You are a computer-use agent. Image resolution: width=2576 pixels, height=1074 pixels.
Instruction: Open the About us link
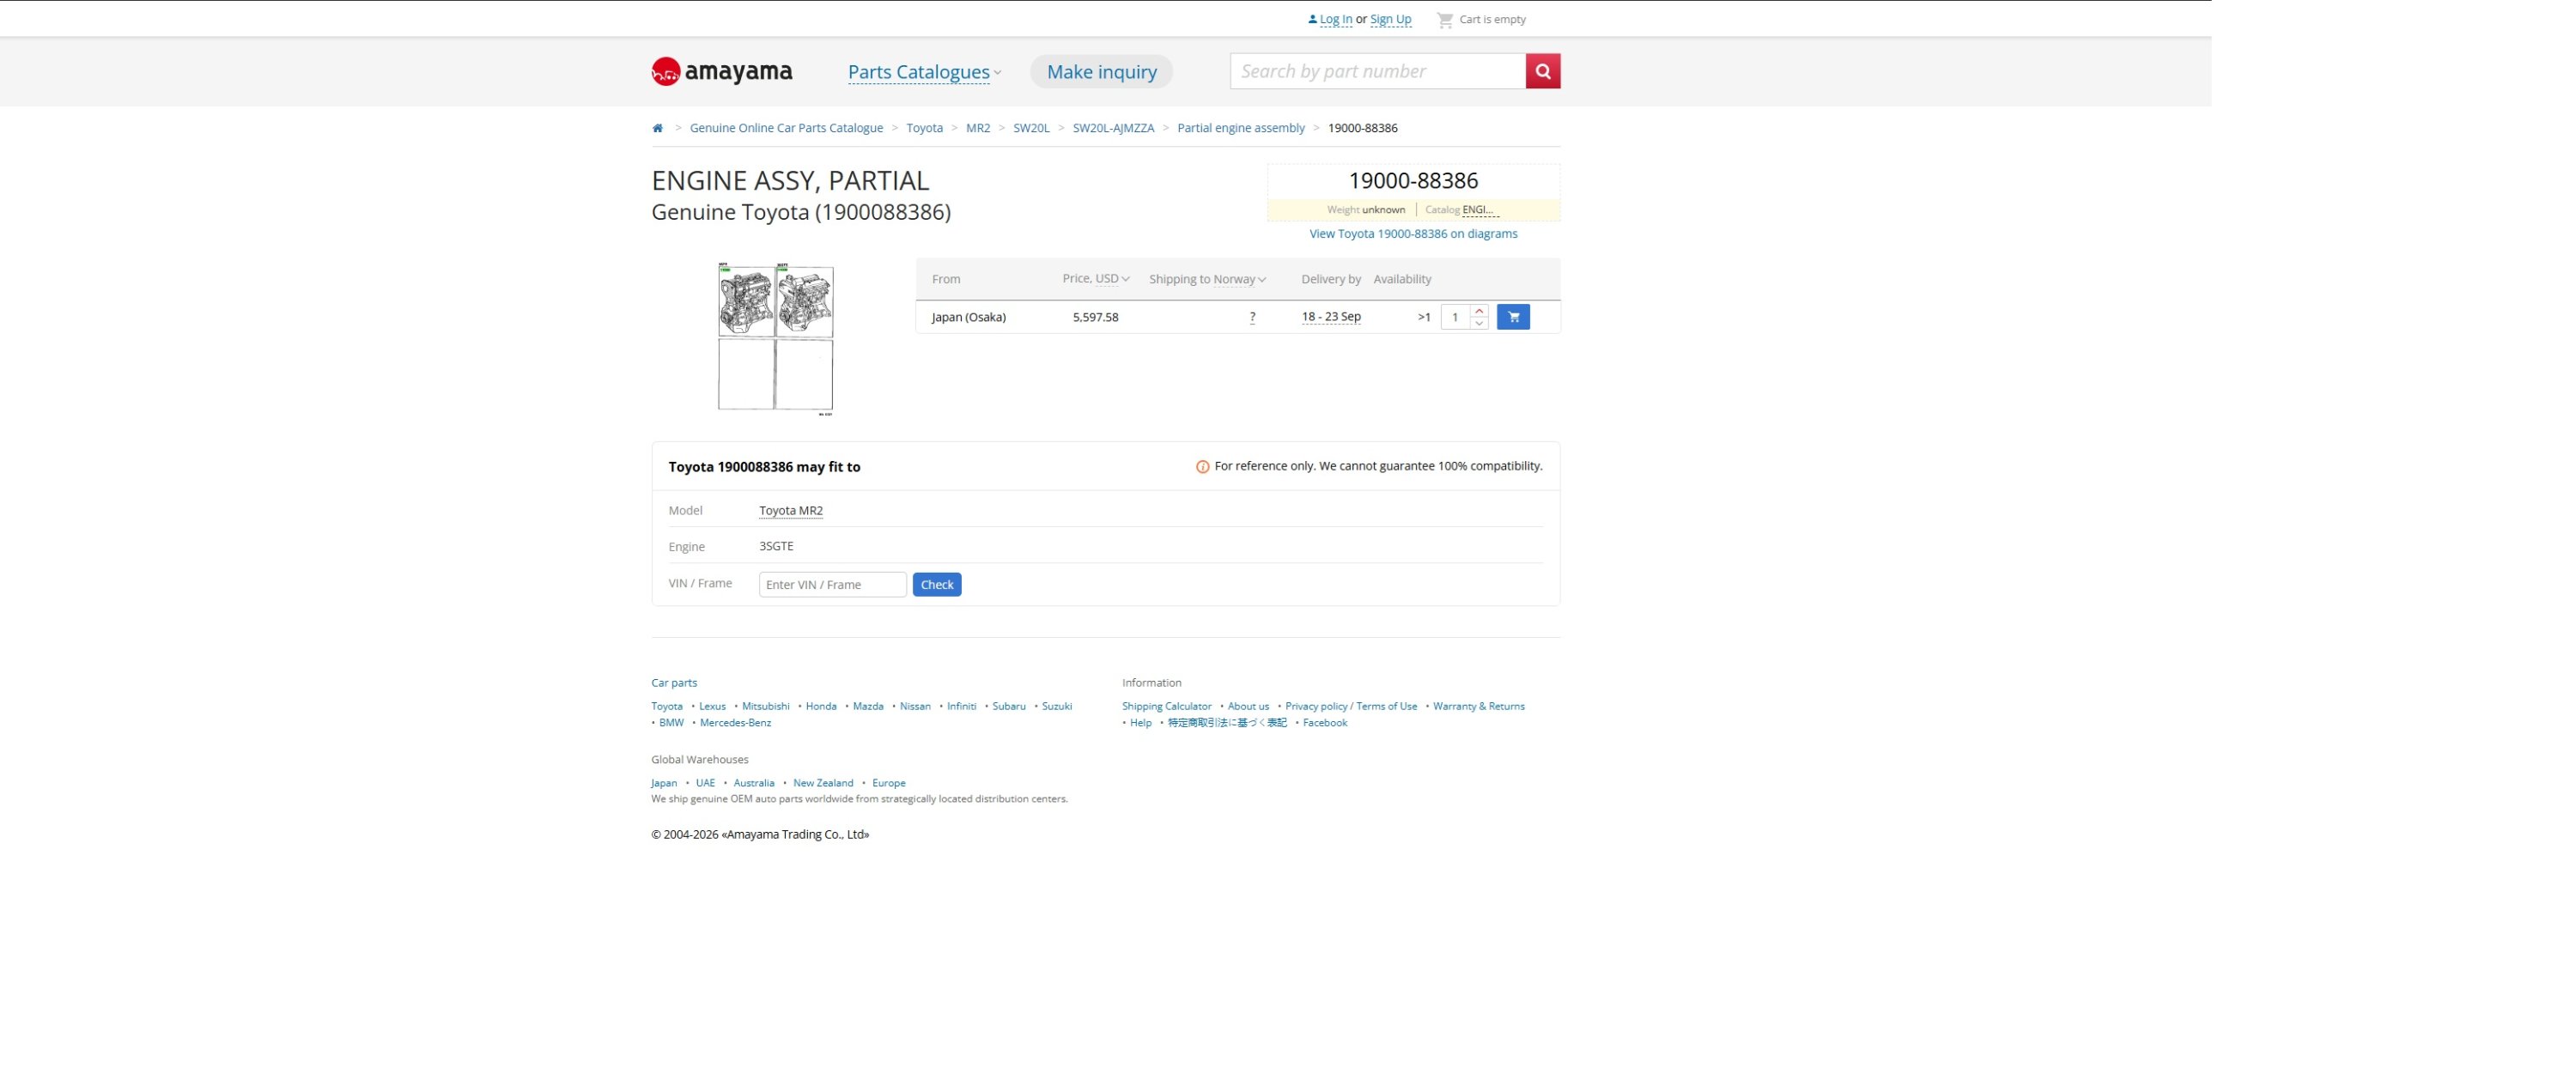pos(1248,706)
